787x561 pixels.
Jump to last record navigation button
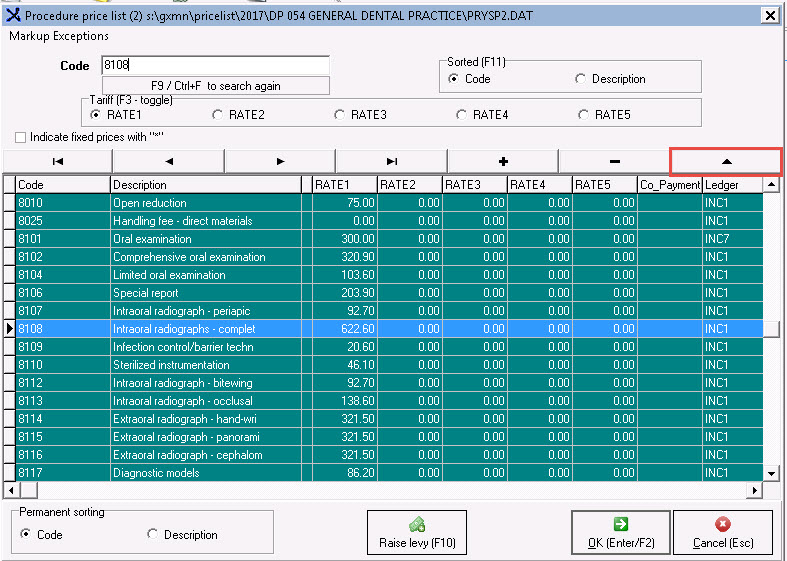(391, 161)
